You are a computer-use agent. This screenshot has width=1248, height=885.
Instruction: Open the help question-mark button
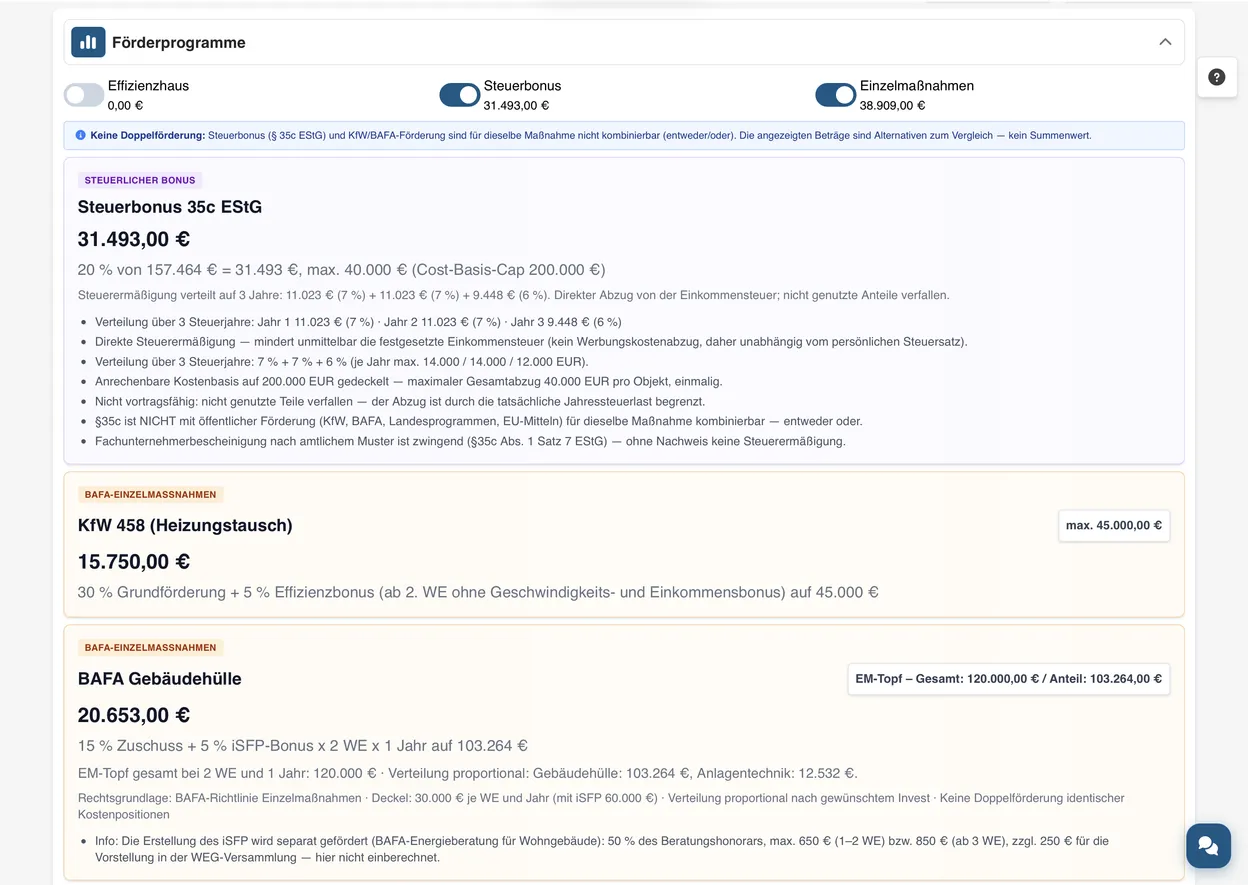(x=1216, y=77)
